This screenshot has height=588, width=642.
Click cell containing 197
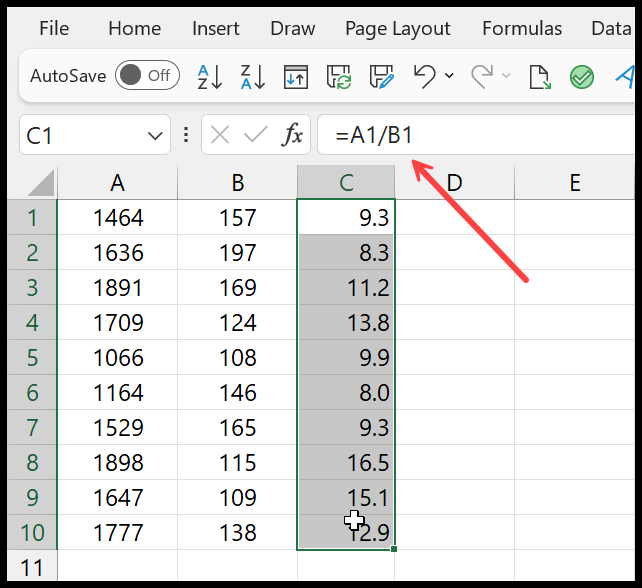click(x=237, y=252)
